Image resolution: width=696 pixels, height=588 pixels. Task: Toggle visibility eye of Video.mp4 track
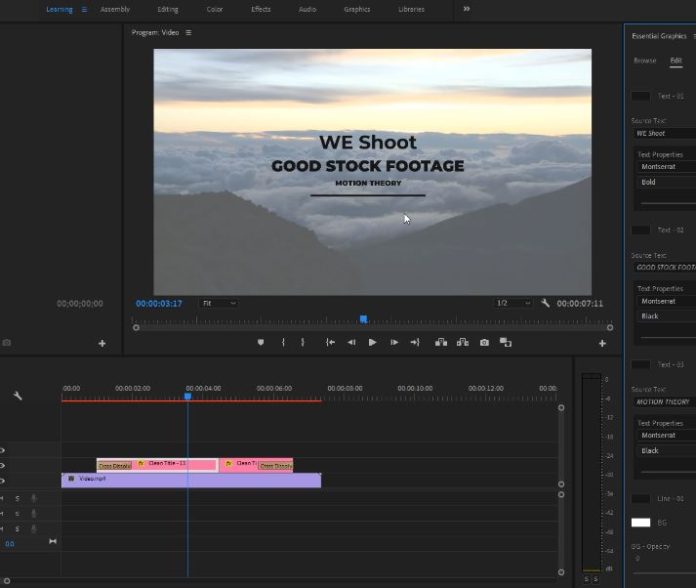(x=2, y=481)
